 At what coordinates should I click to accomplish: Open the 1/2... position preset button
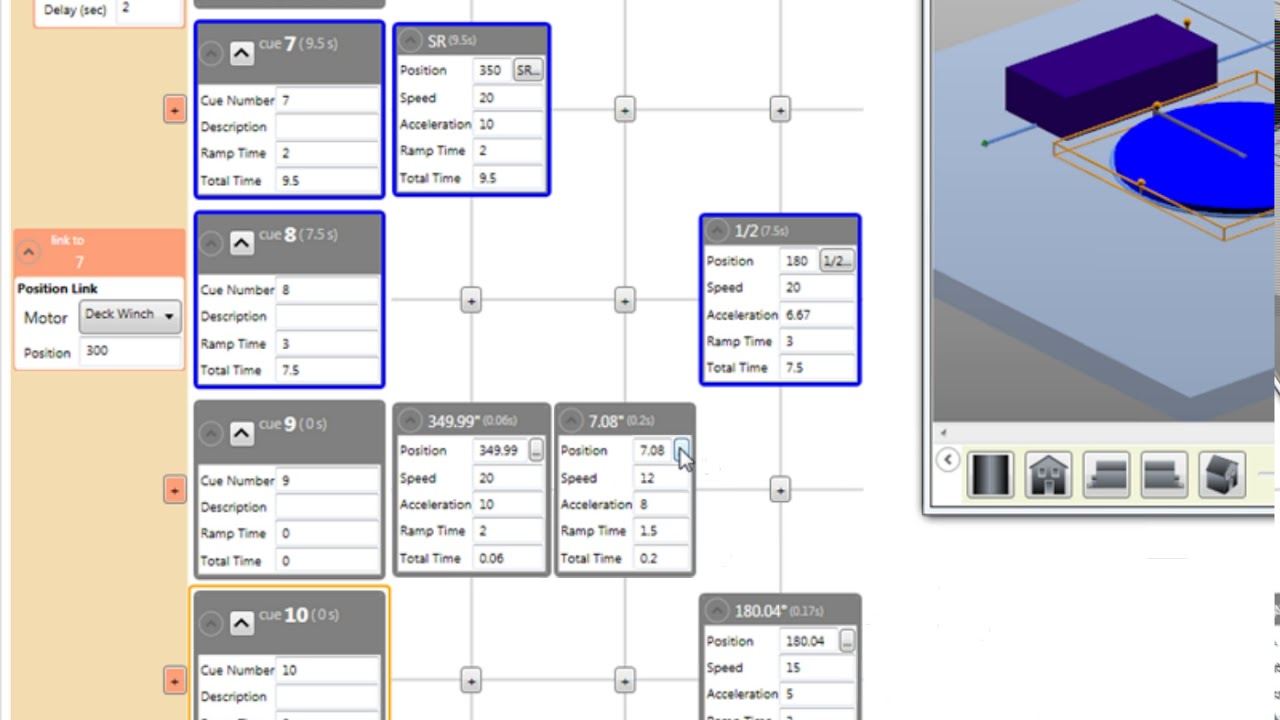835,261
